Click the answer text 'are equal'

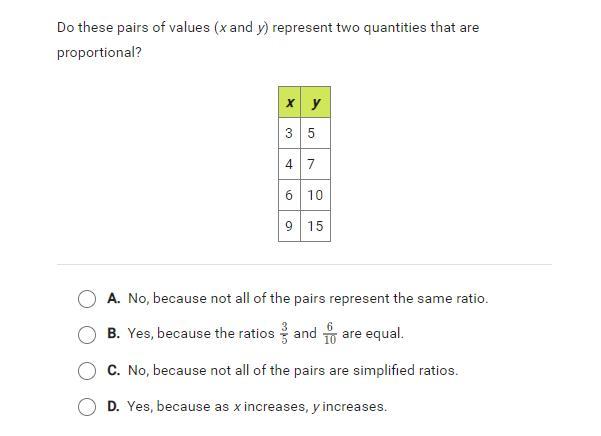tap(372, 334)
